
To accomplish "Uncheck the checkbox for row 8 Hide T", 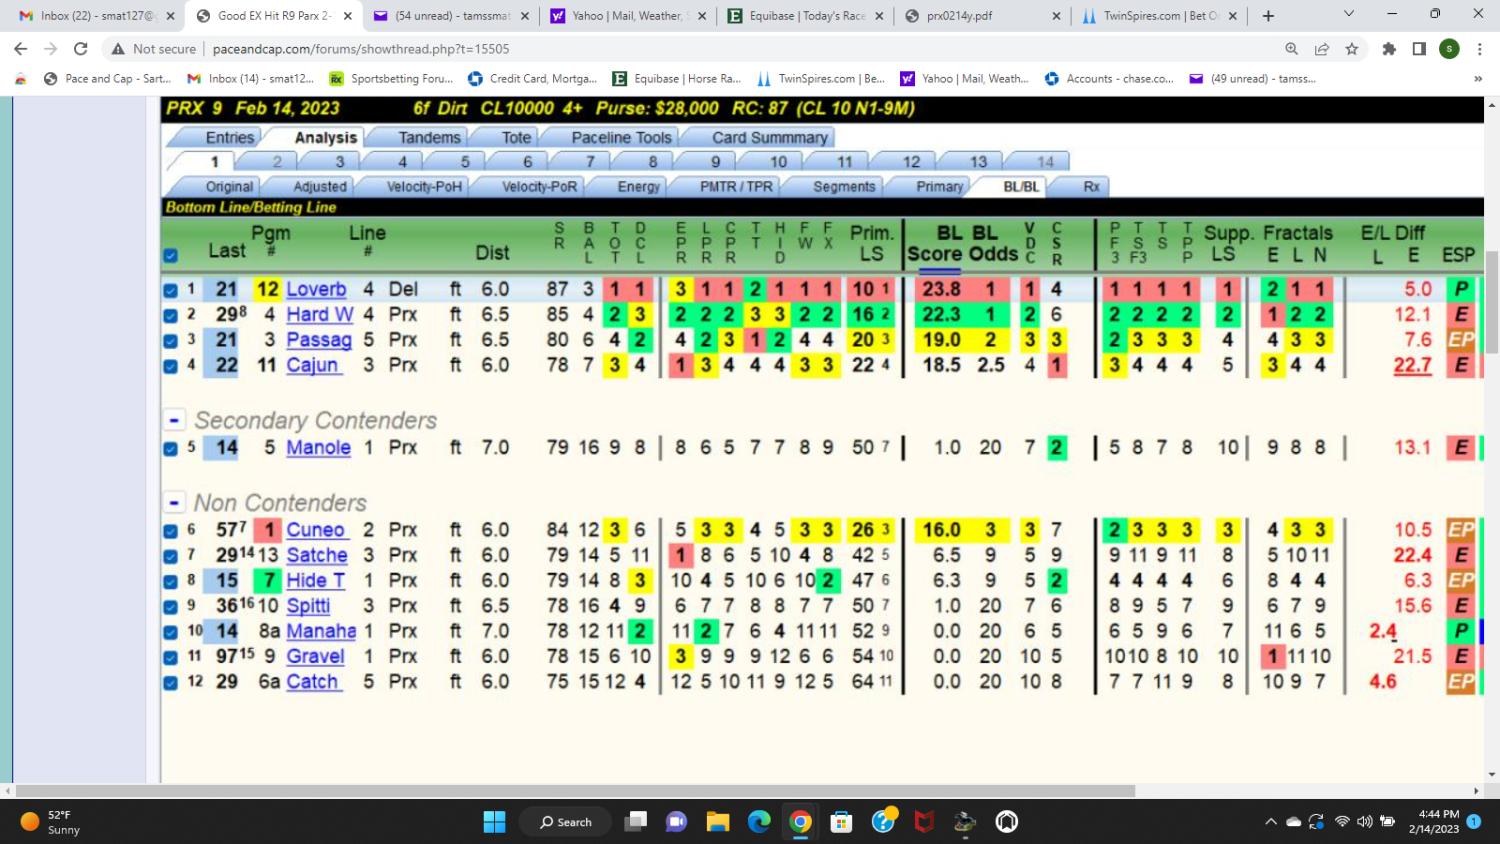I will 170,581.
